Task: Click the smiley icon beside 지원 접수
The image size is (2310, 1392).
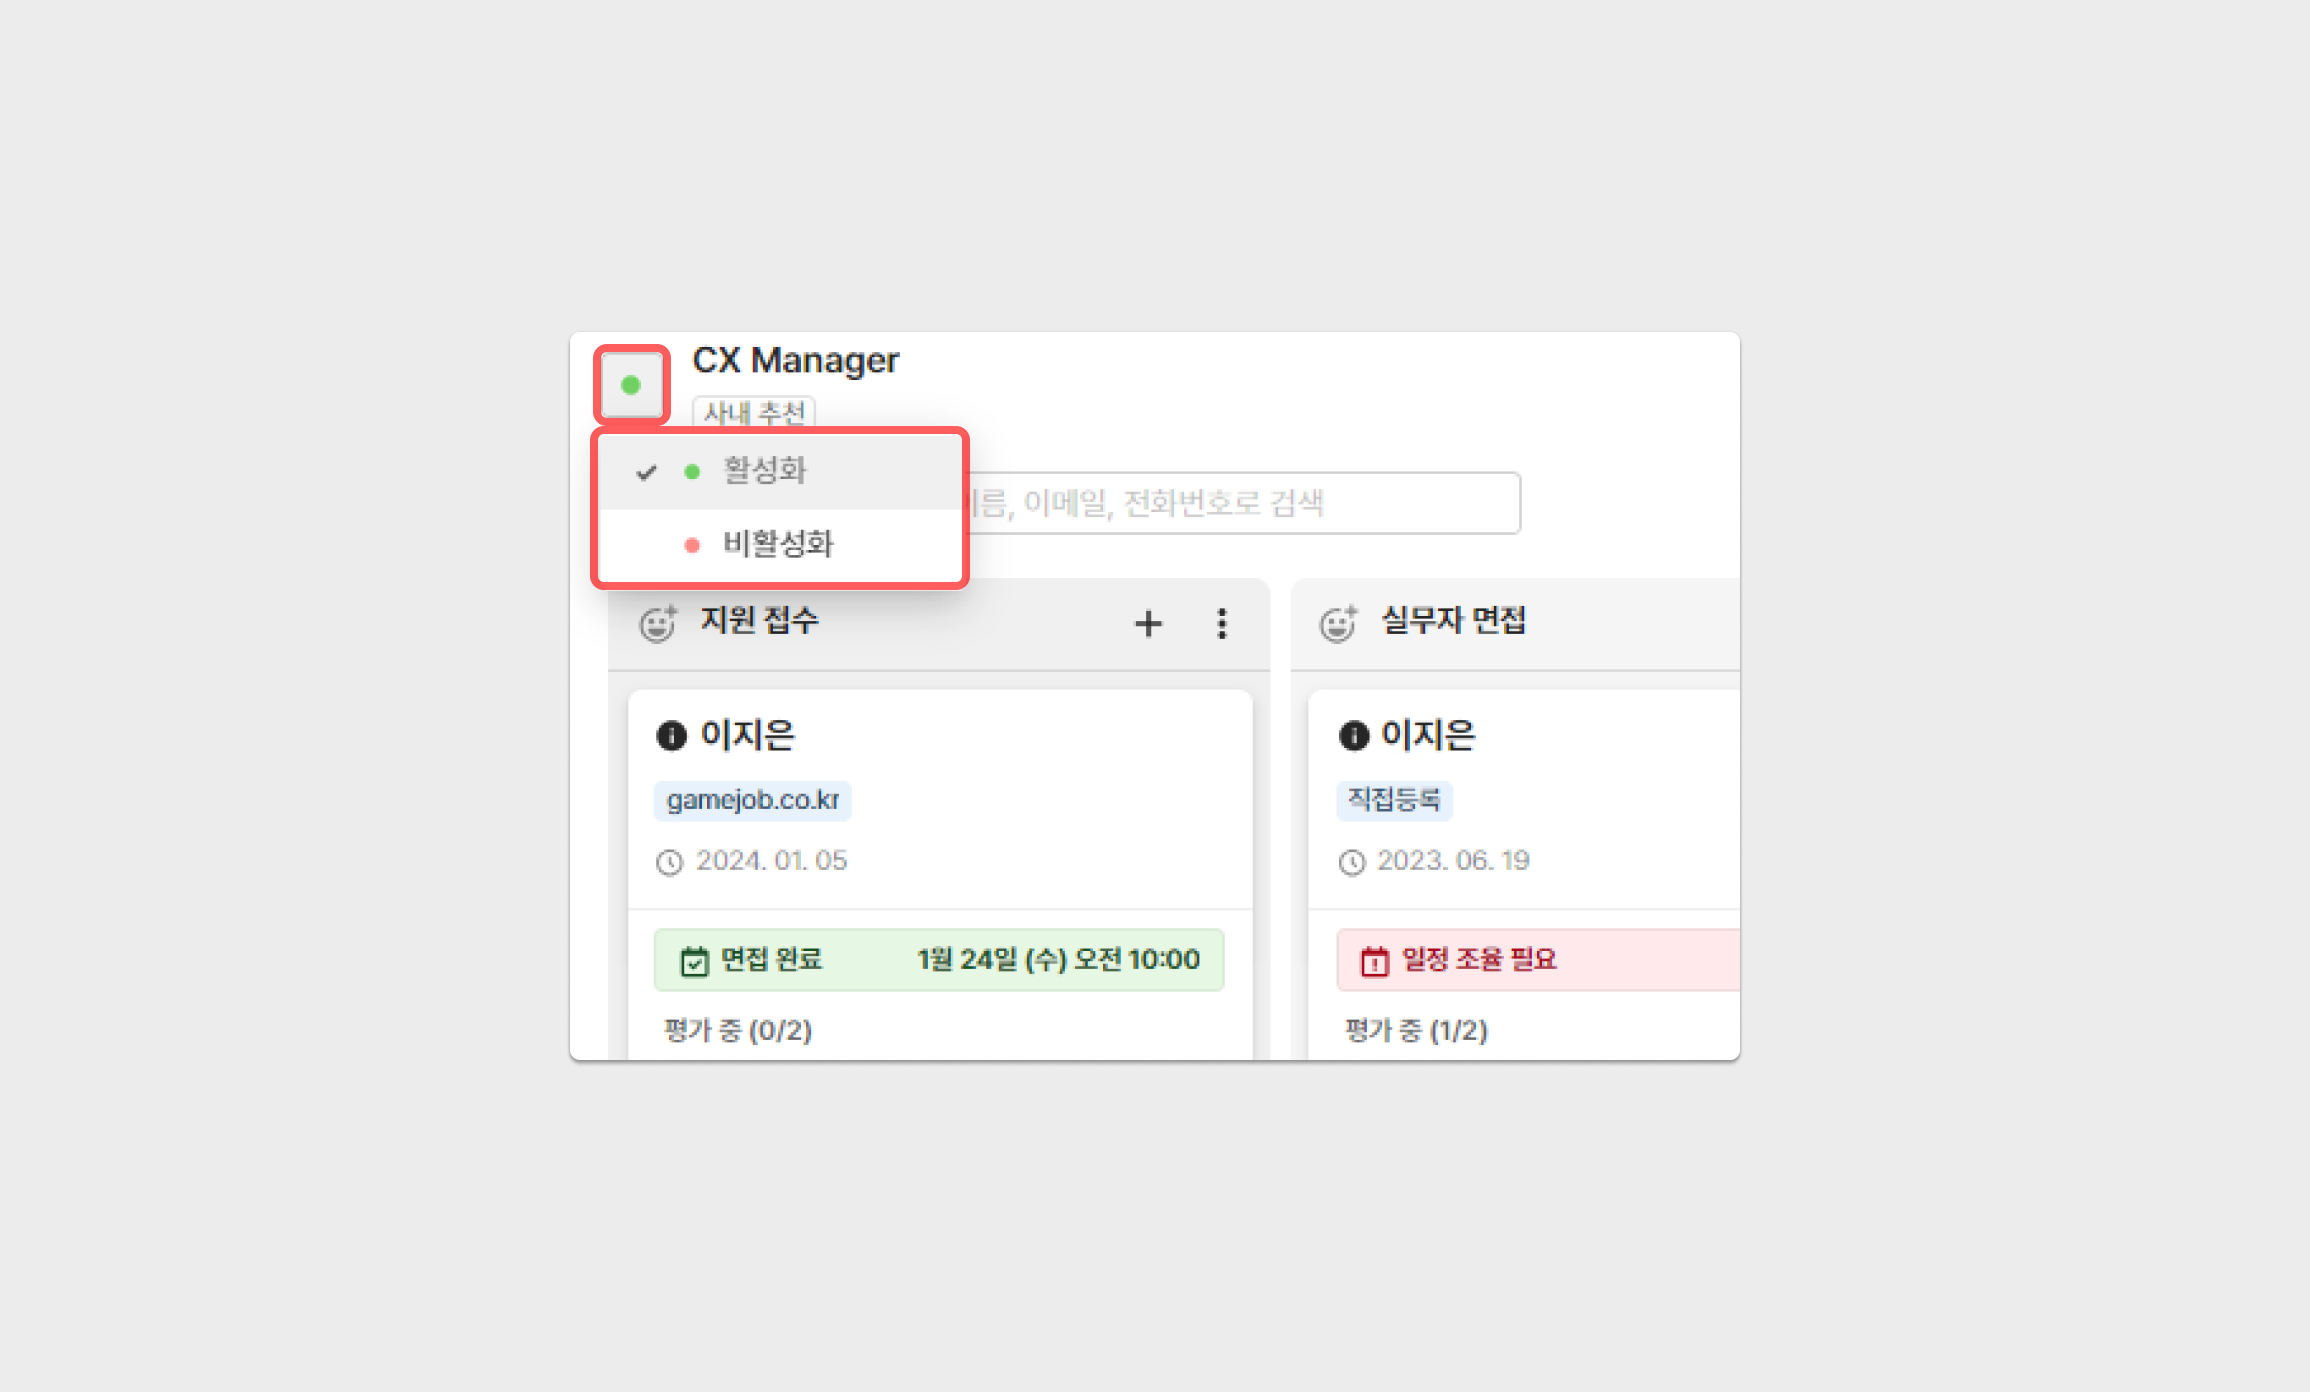Action: [x=658, y=624]
